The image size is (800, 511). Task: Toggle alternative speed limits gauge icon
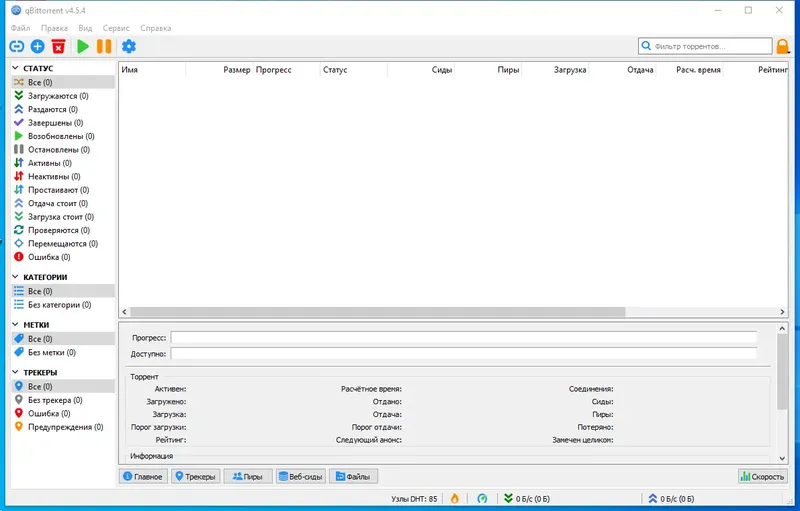tap(482, 498)
